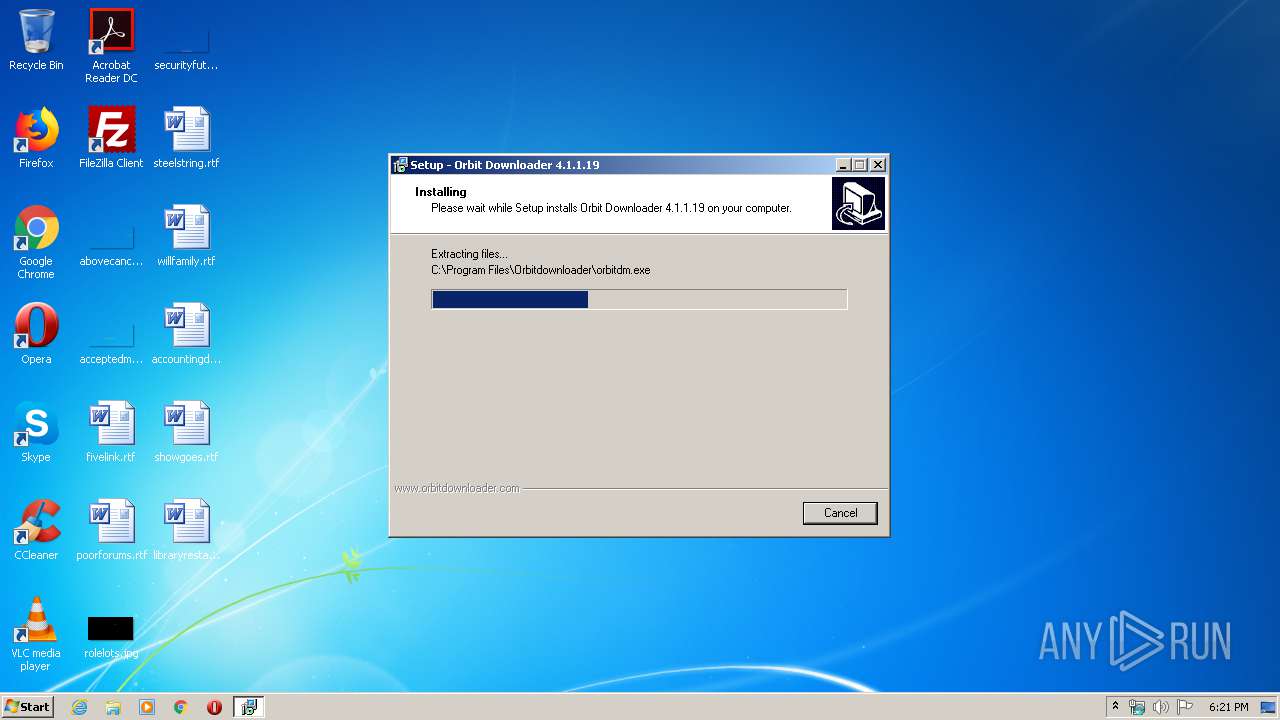Image resolution: width=1280 pixels, height=720 pixels.
Task: Select showgoes.rtf document icon
Action: (186, 433)
